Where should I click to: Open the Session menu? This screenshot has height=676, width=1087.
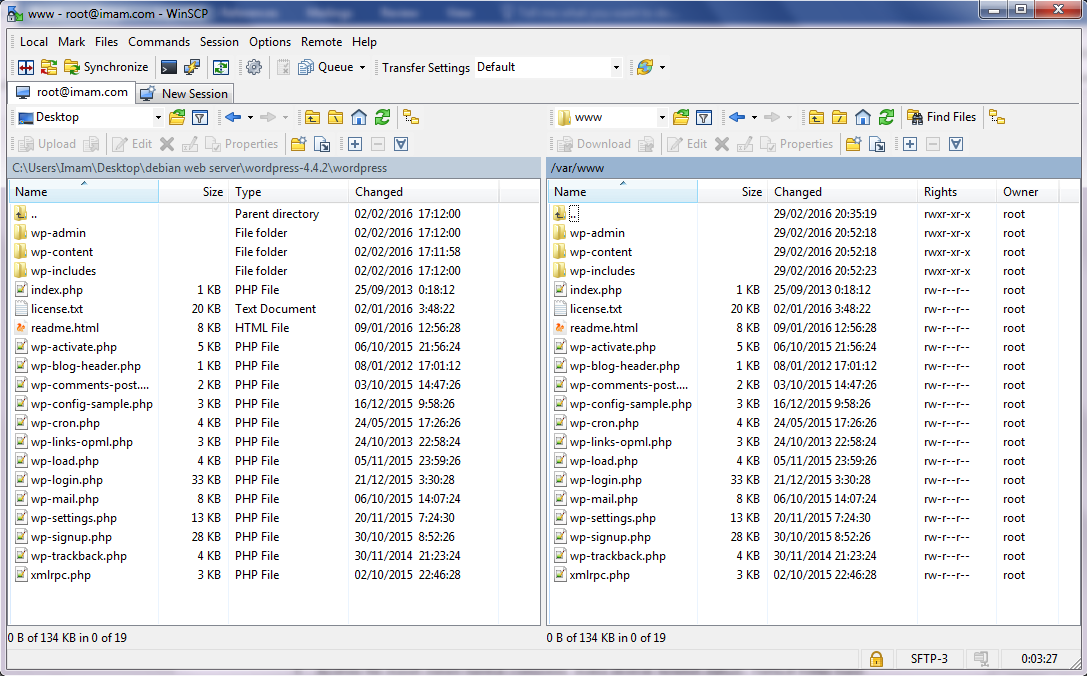[219, 42]
